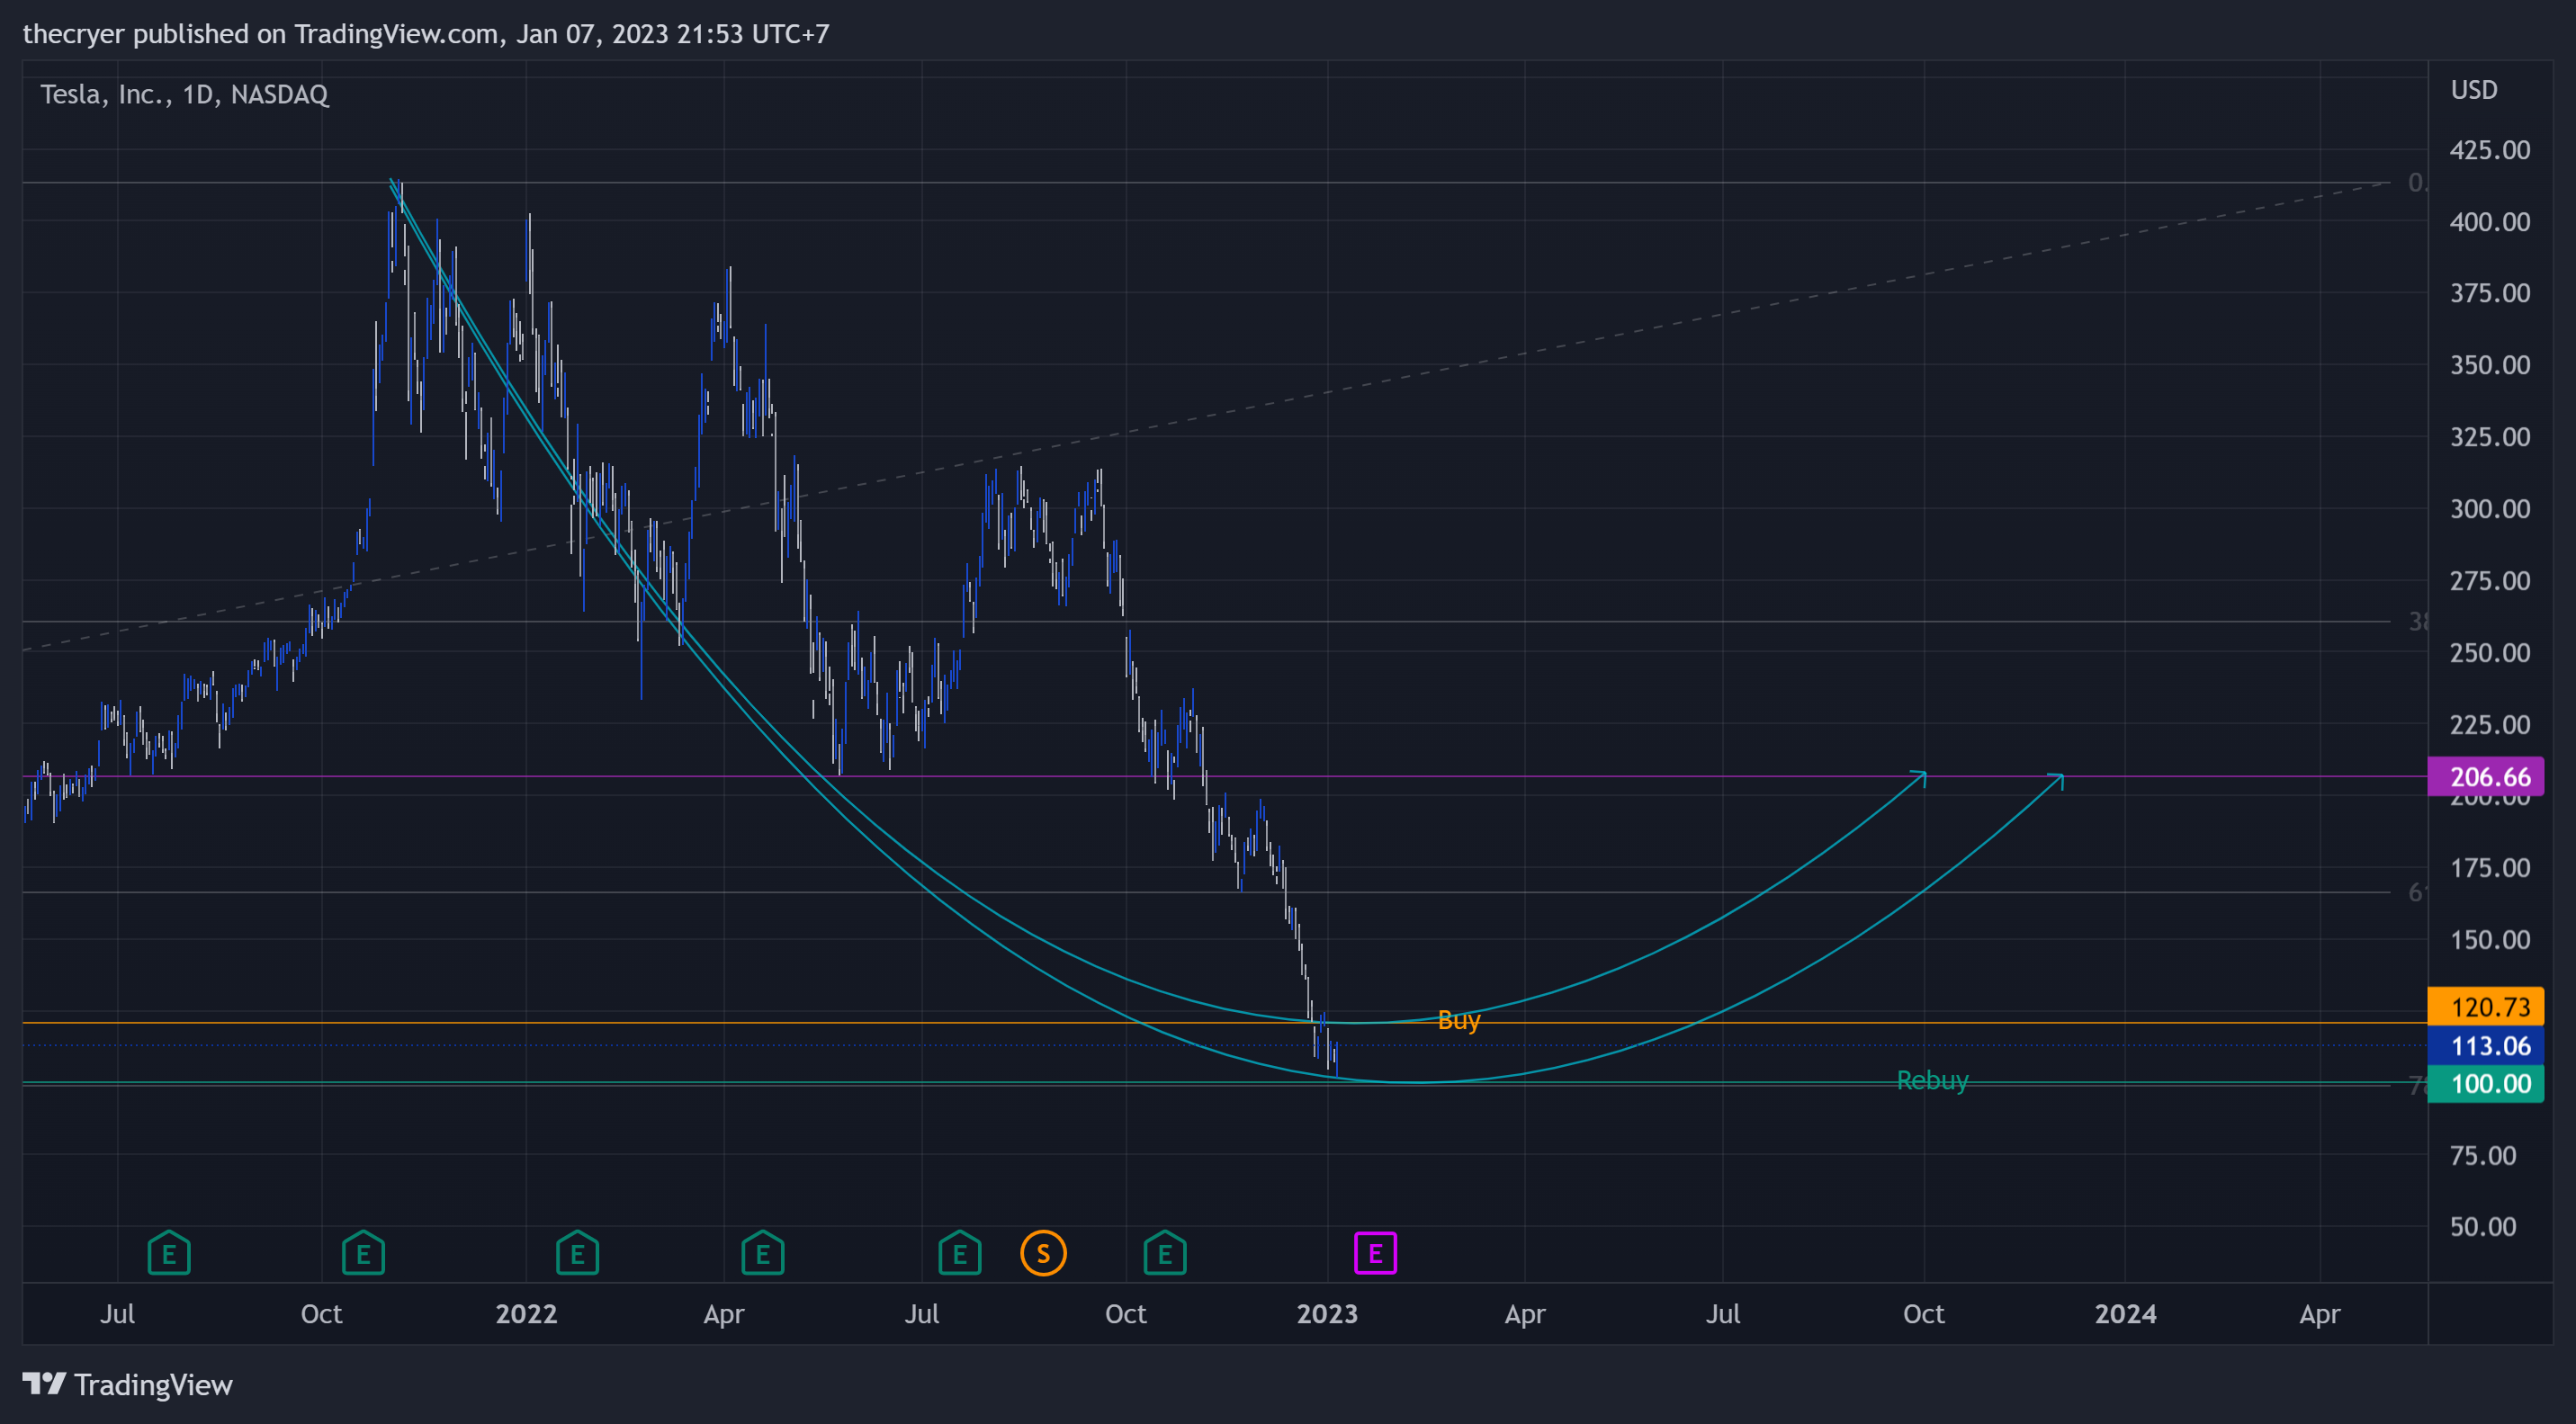Click the 425.00 price axis label

(x=2489, y=150)
